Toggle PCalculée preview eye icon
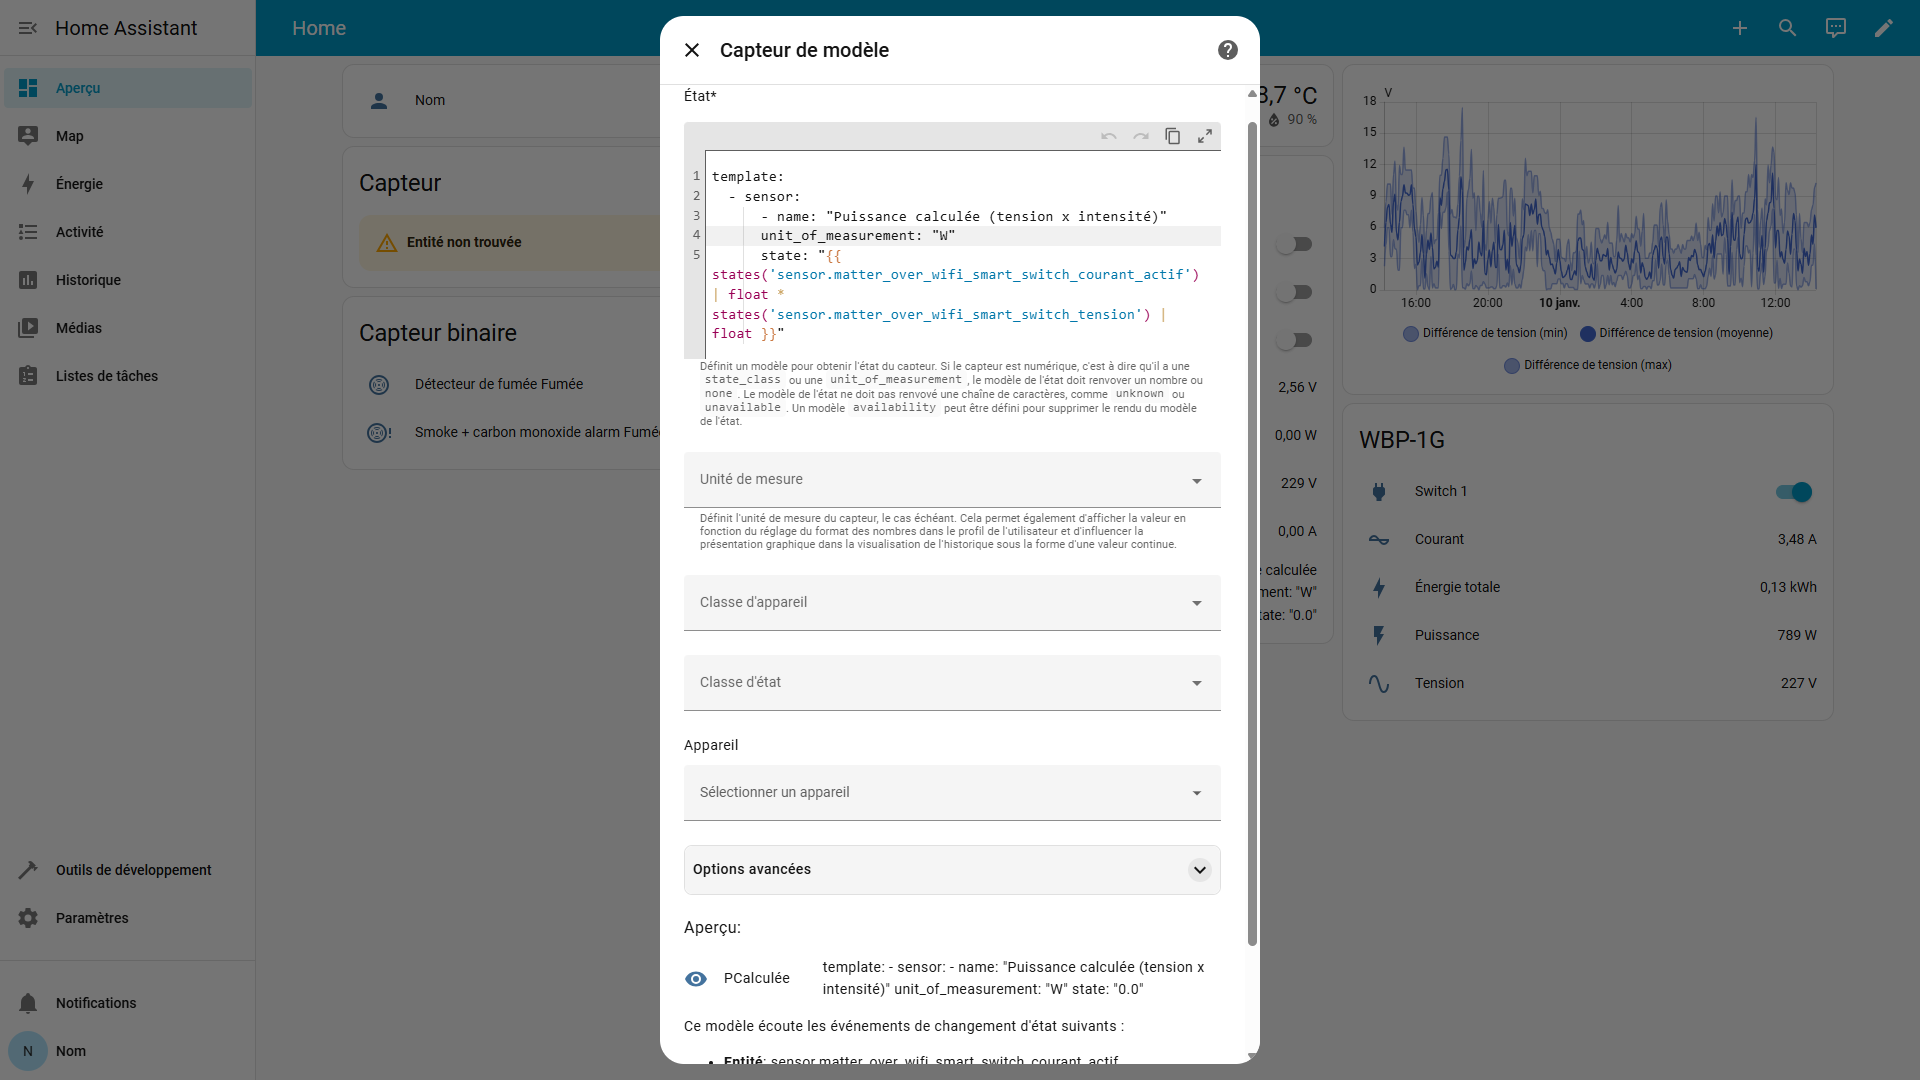This screenshot has width=1920, height=1080. click(x=696, y=979)
